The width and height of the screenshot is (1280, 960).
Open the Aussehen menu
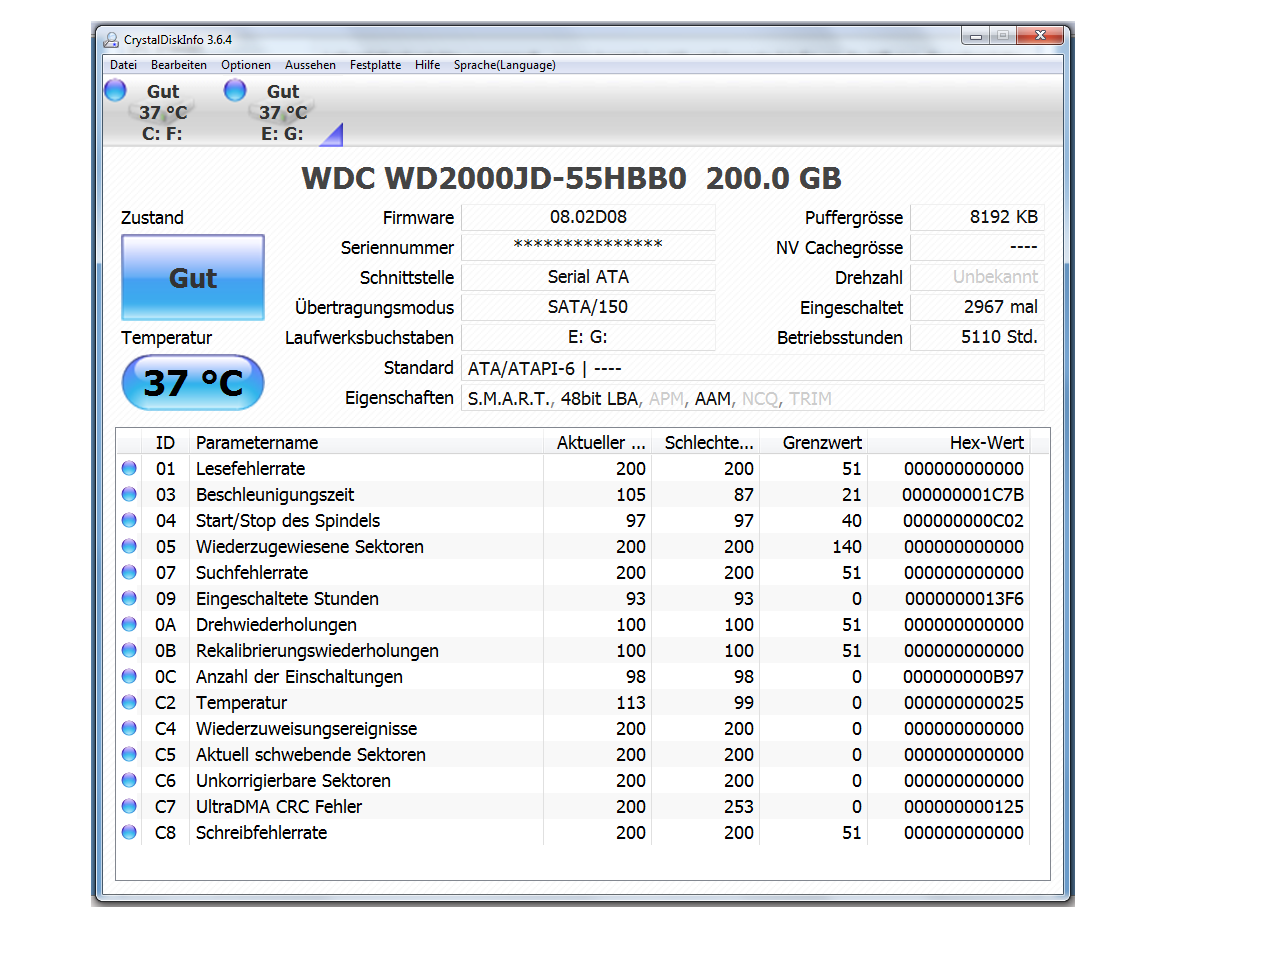pos(310,65)
